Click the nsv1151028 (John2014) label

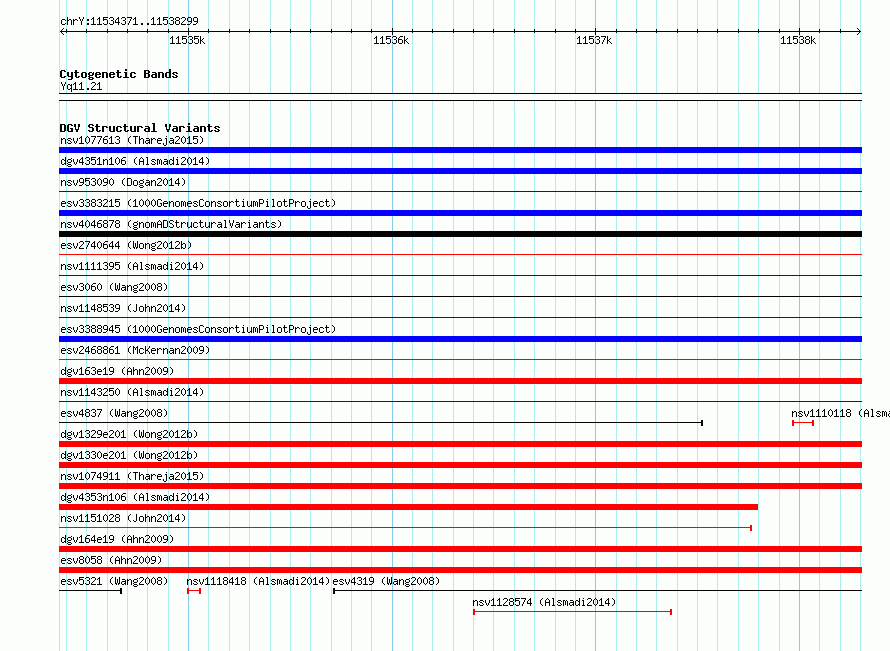click(123, 518)
